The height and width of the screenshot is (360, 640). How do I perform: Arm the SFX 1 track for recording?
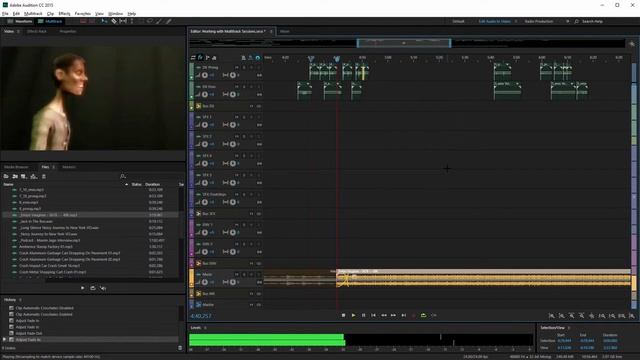tap(251, 117)
